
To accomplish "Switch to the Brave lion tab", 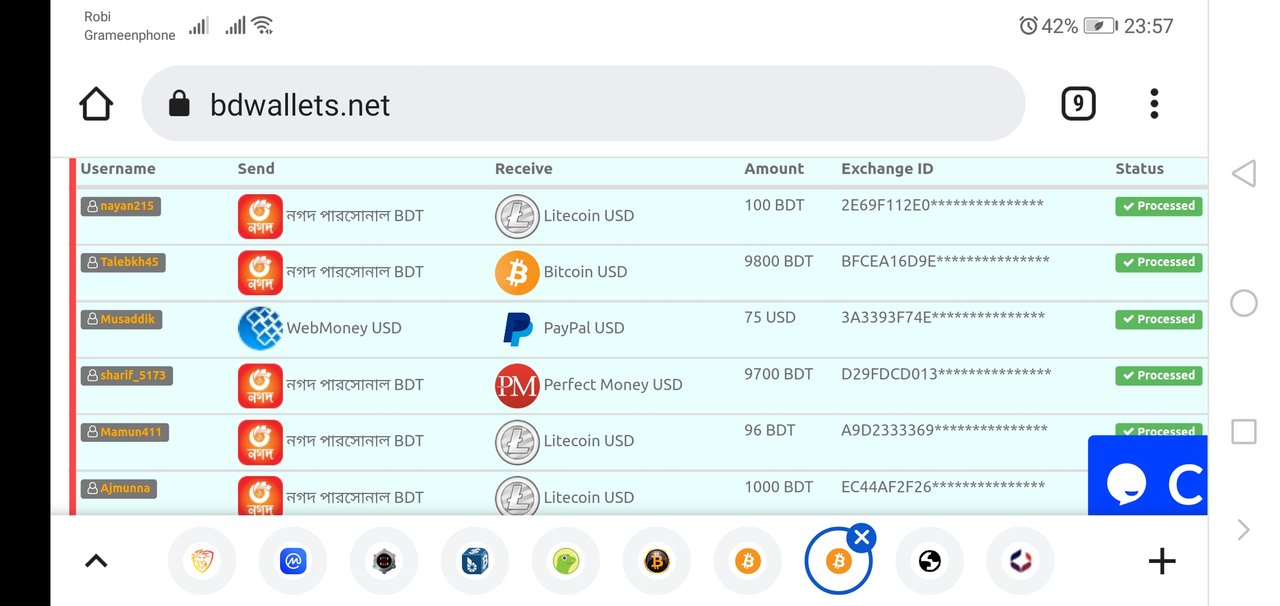I will (x=202, y=561).
